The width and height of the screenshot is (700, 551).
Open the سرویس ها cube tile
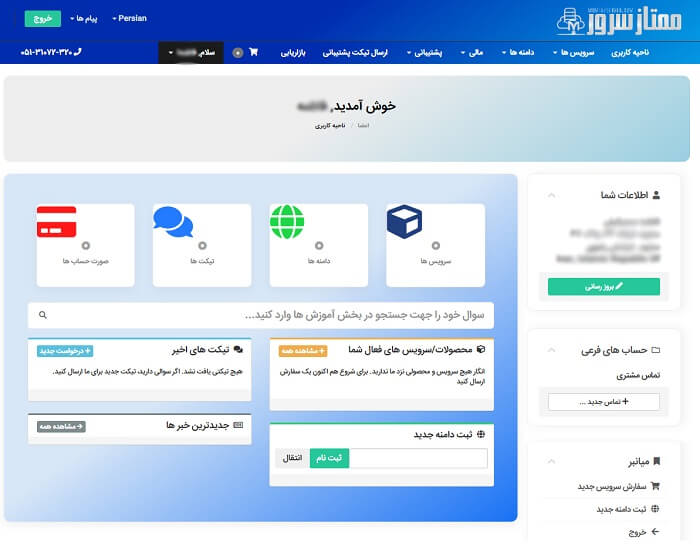pos(435,245)
